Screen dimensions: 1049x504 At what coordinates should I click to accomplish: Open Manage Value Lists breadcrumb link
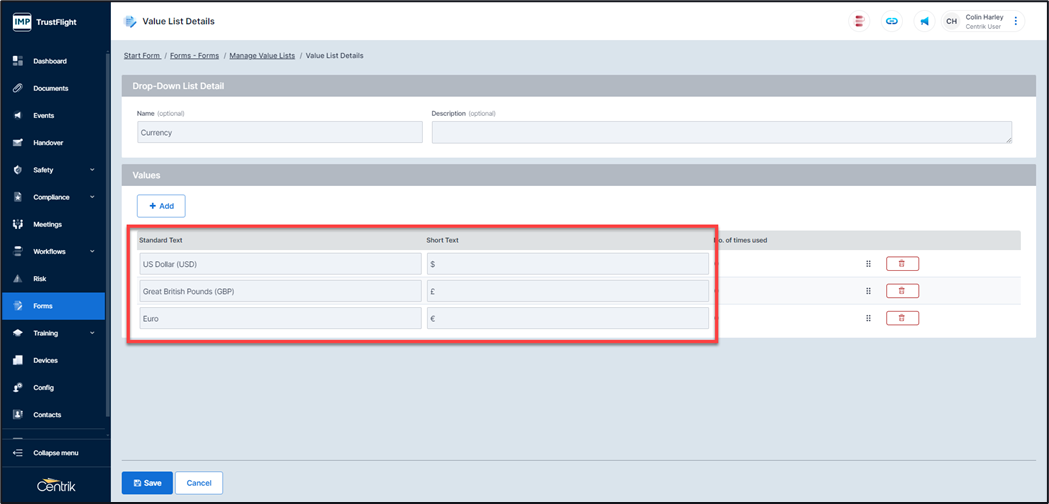(262, 56)
